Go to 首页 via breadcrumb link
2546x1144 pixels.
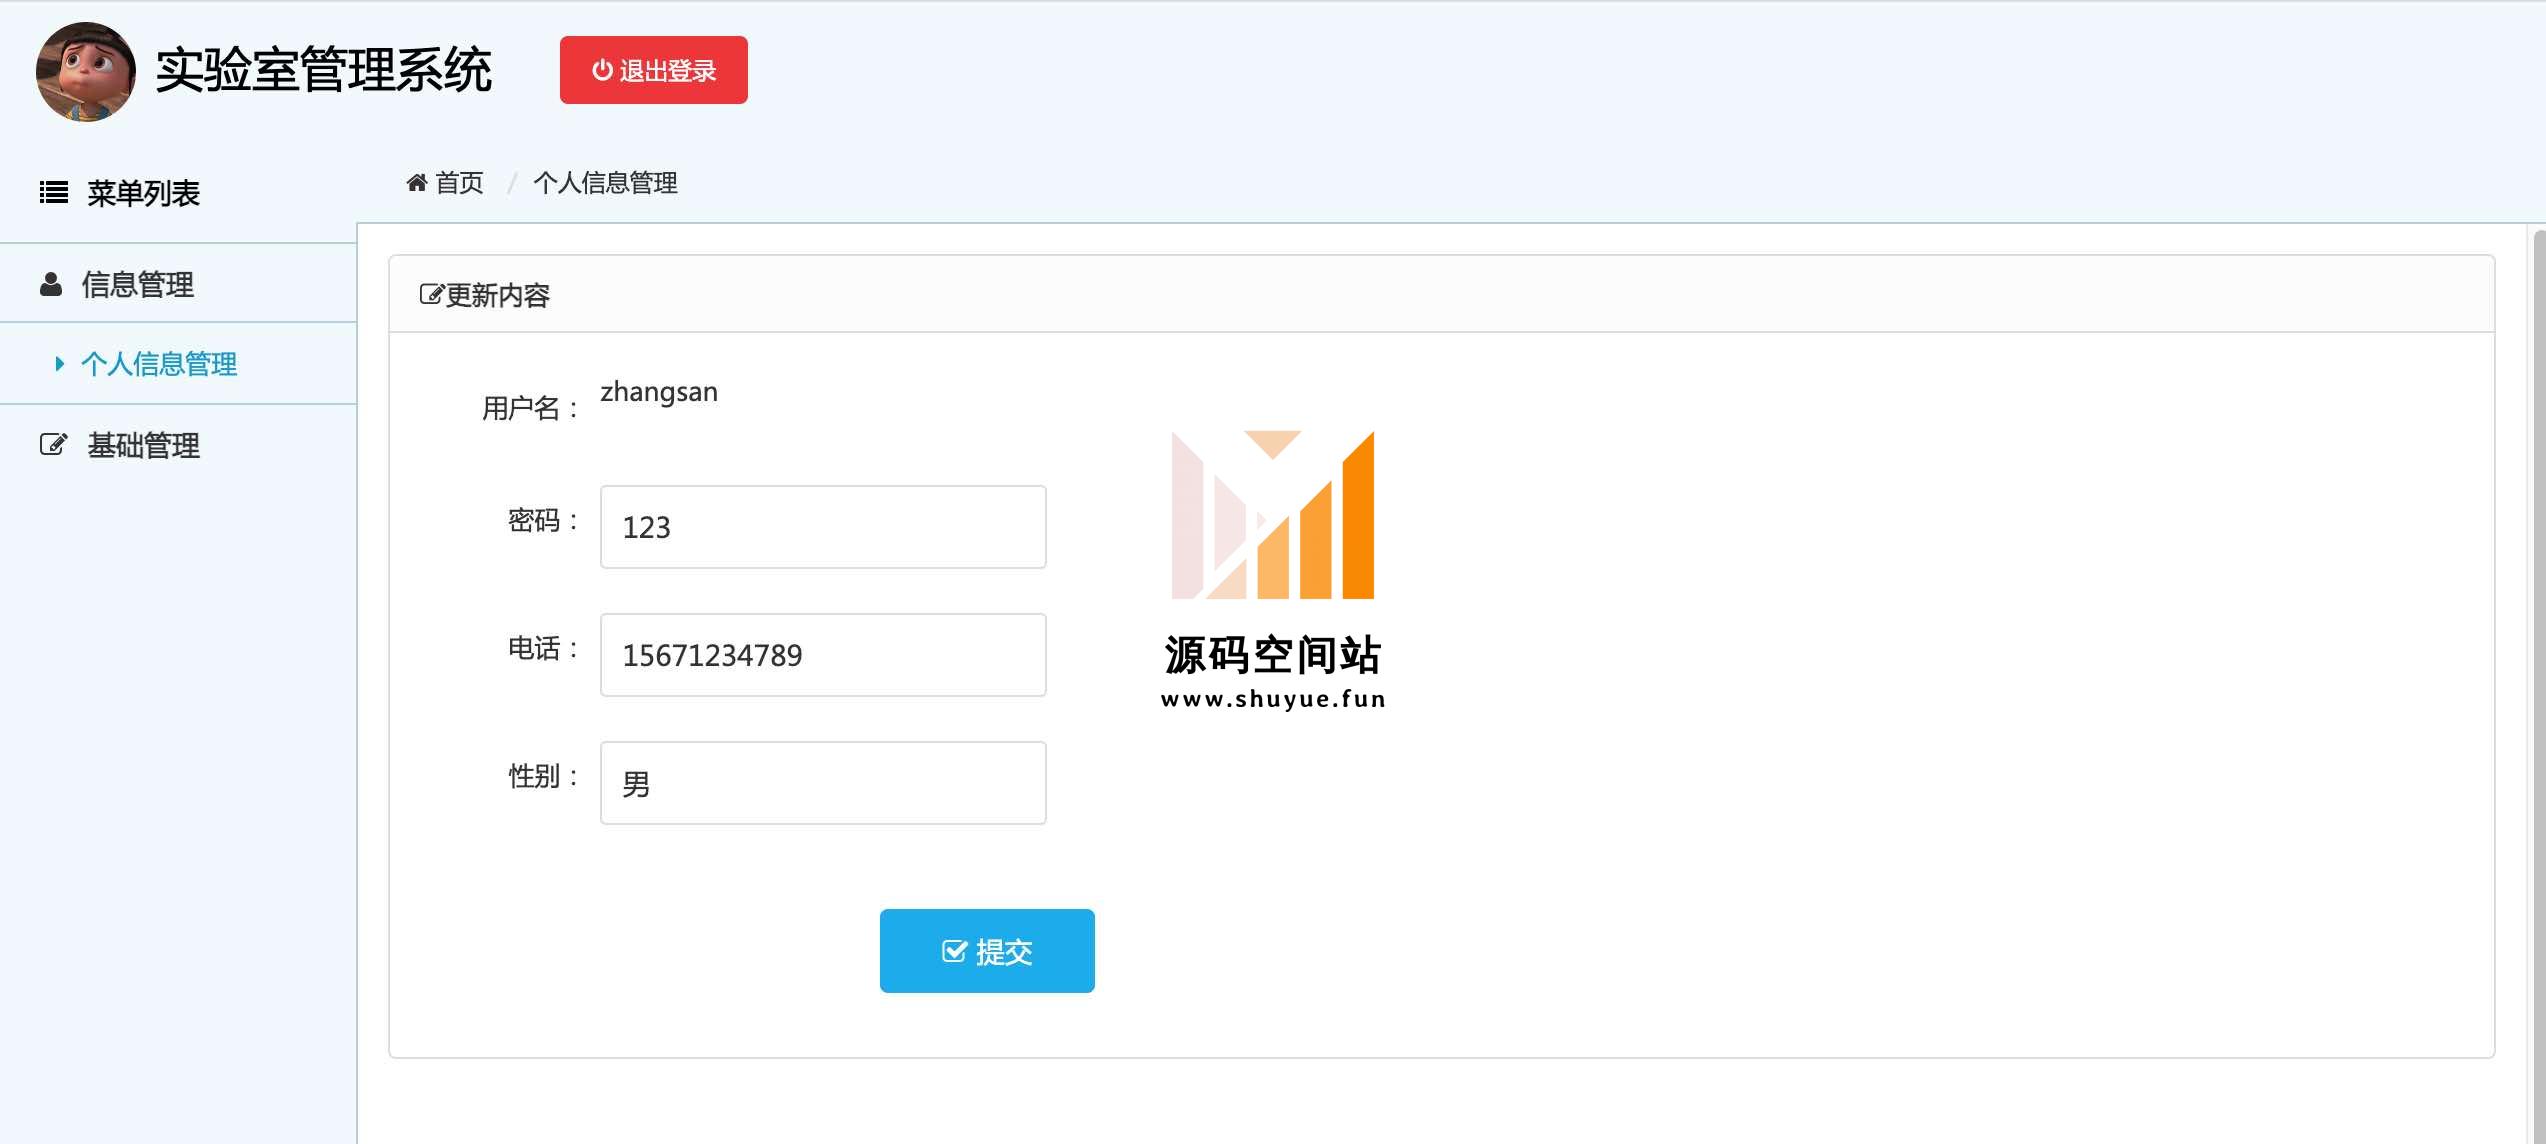[x=459, y=183]
